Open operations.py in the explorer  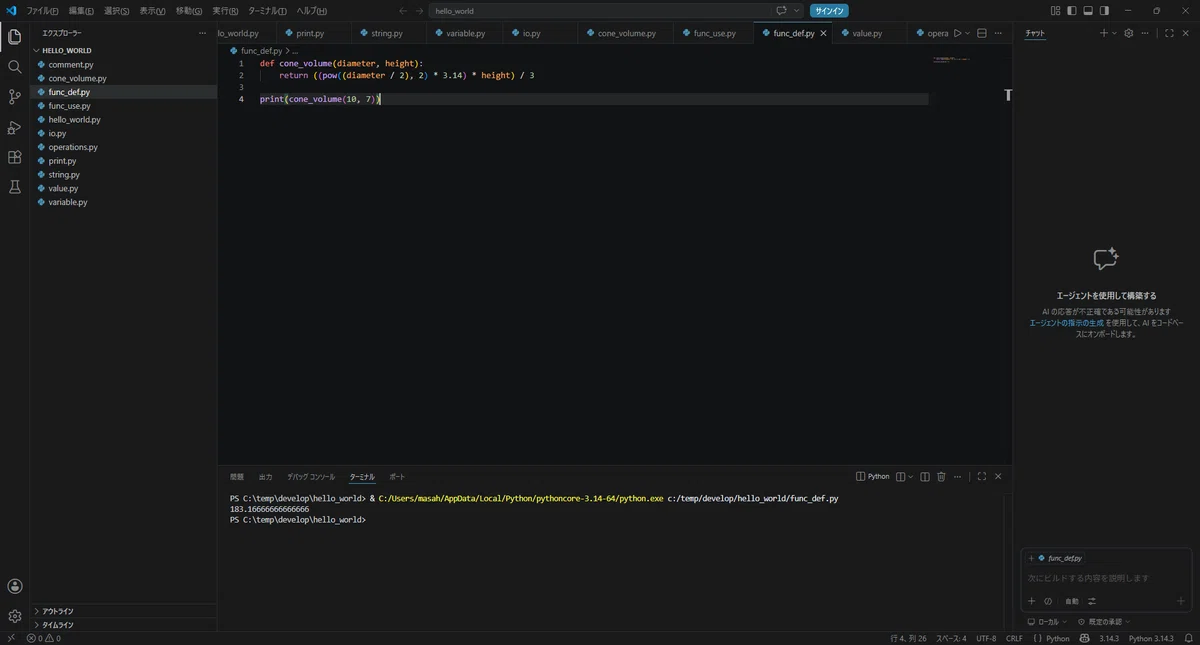click(73, 147)
